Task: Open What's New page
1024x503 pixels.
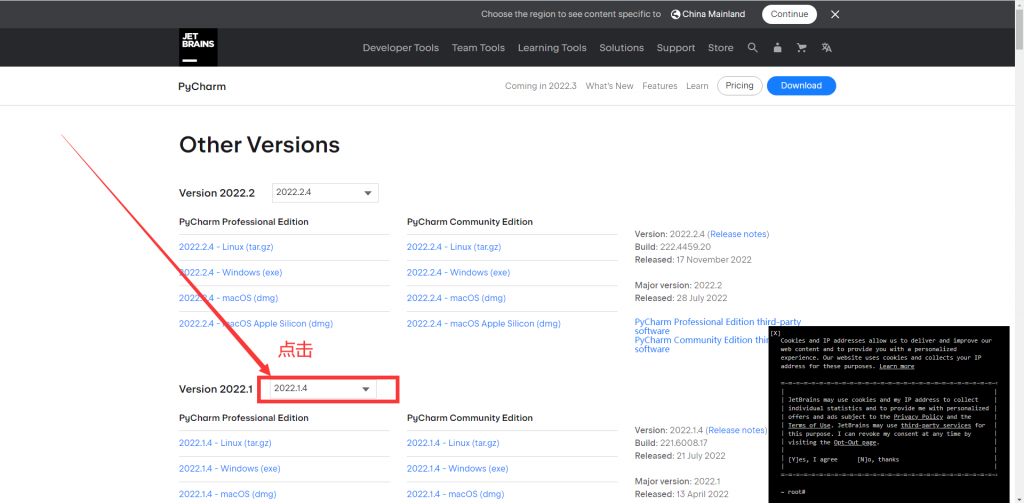Action: (x=609, y=86)
